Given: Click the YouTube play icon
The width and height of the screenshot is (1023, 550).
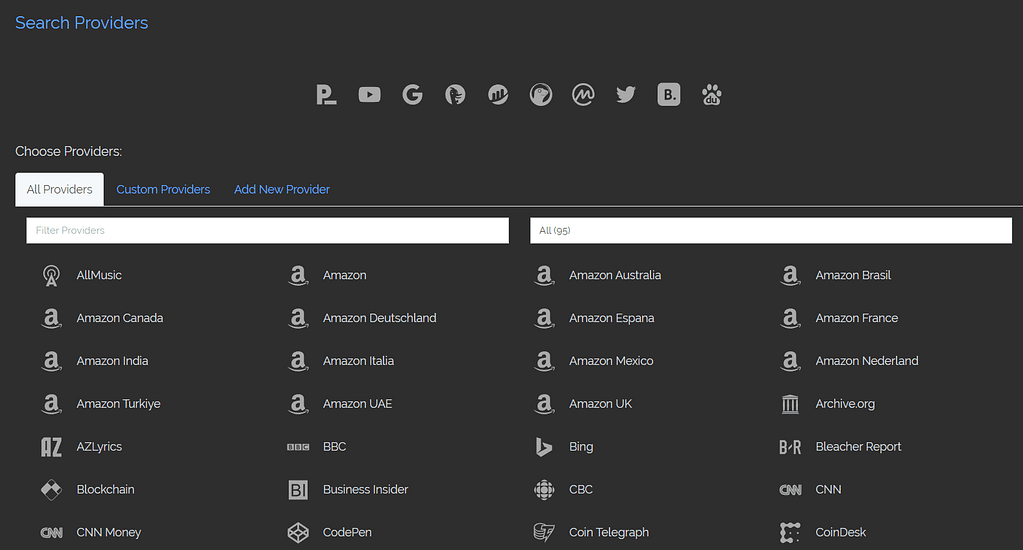Looking at the screenshot, I should [x=369, y=95].
